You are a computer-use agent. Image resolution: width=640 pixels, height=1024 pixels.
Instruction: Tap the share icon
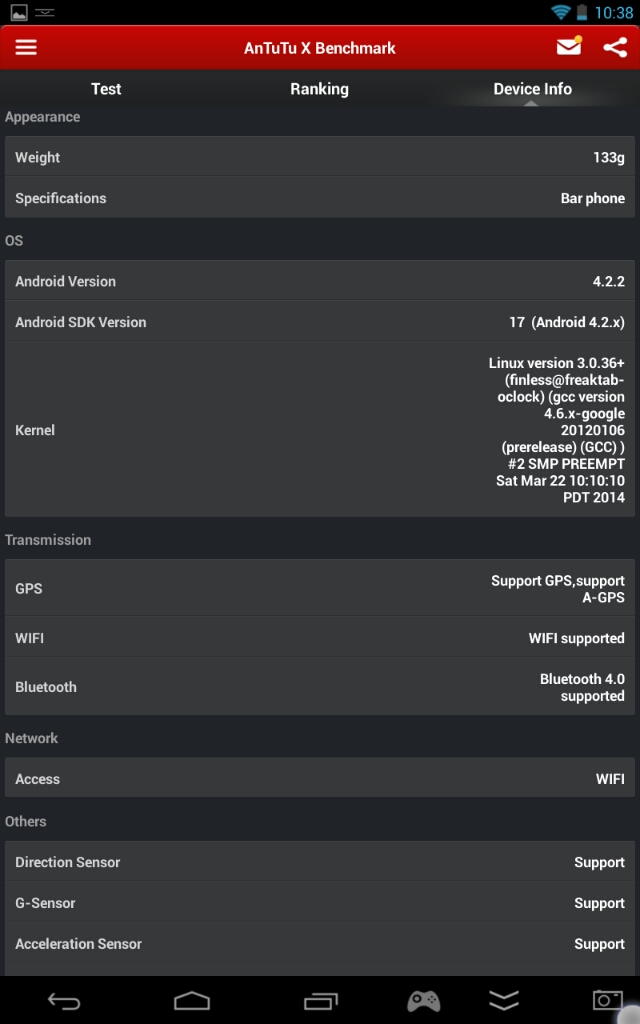click(x=615, y=47)
